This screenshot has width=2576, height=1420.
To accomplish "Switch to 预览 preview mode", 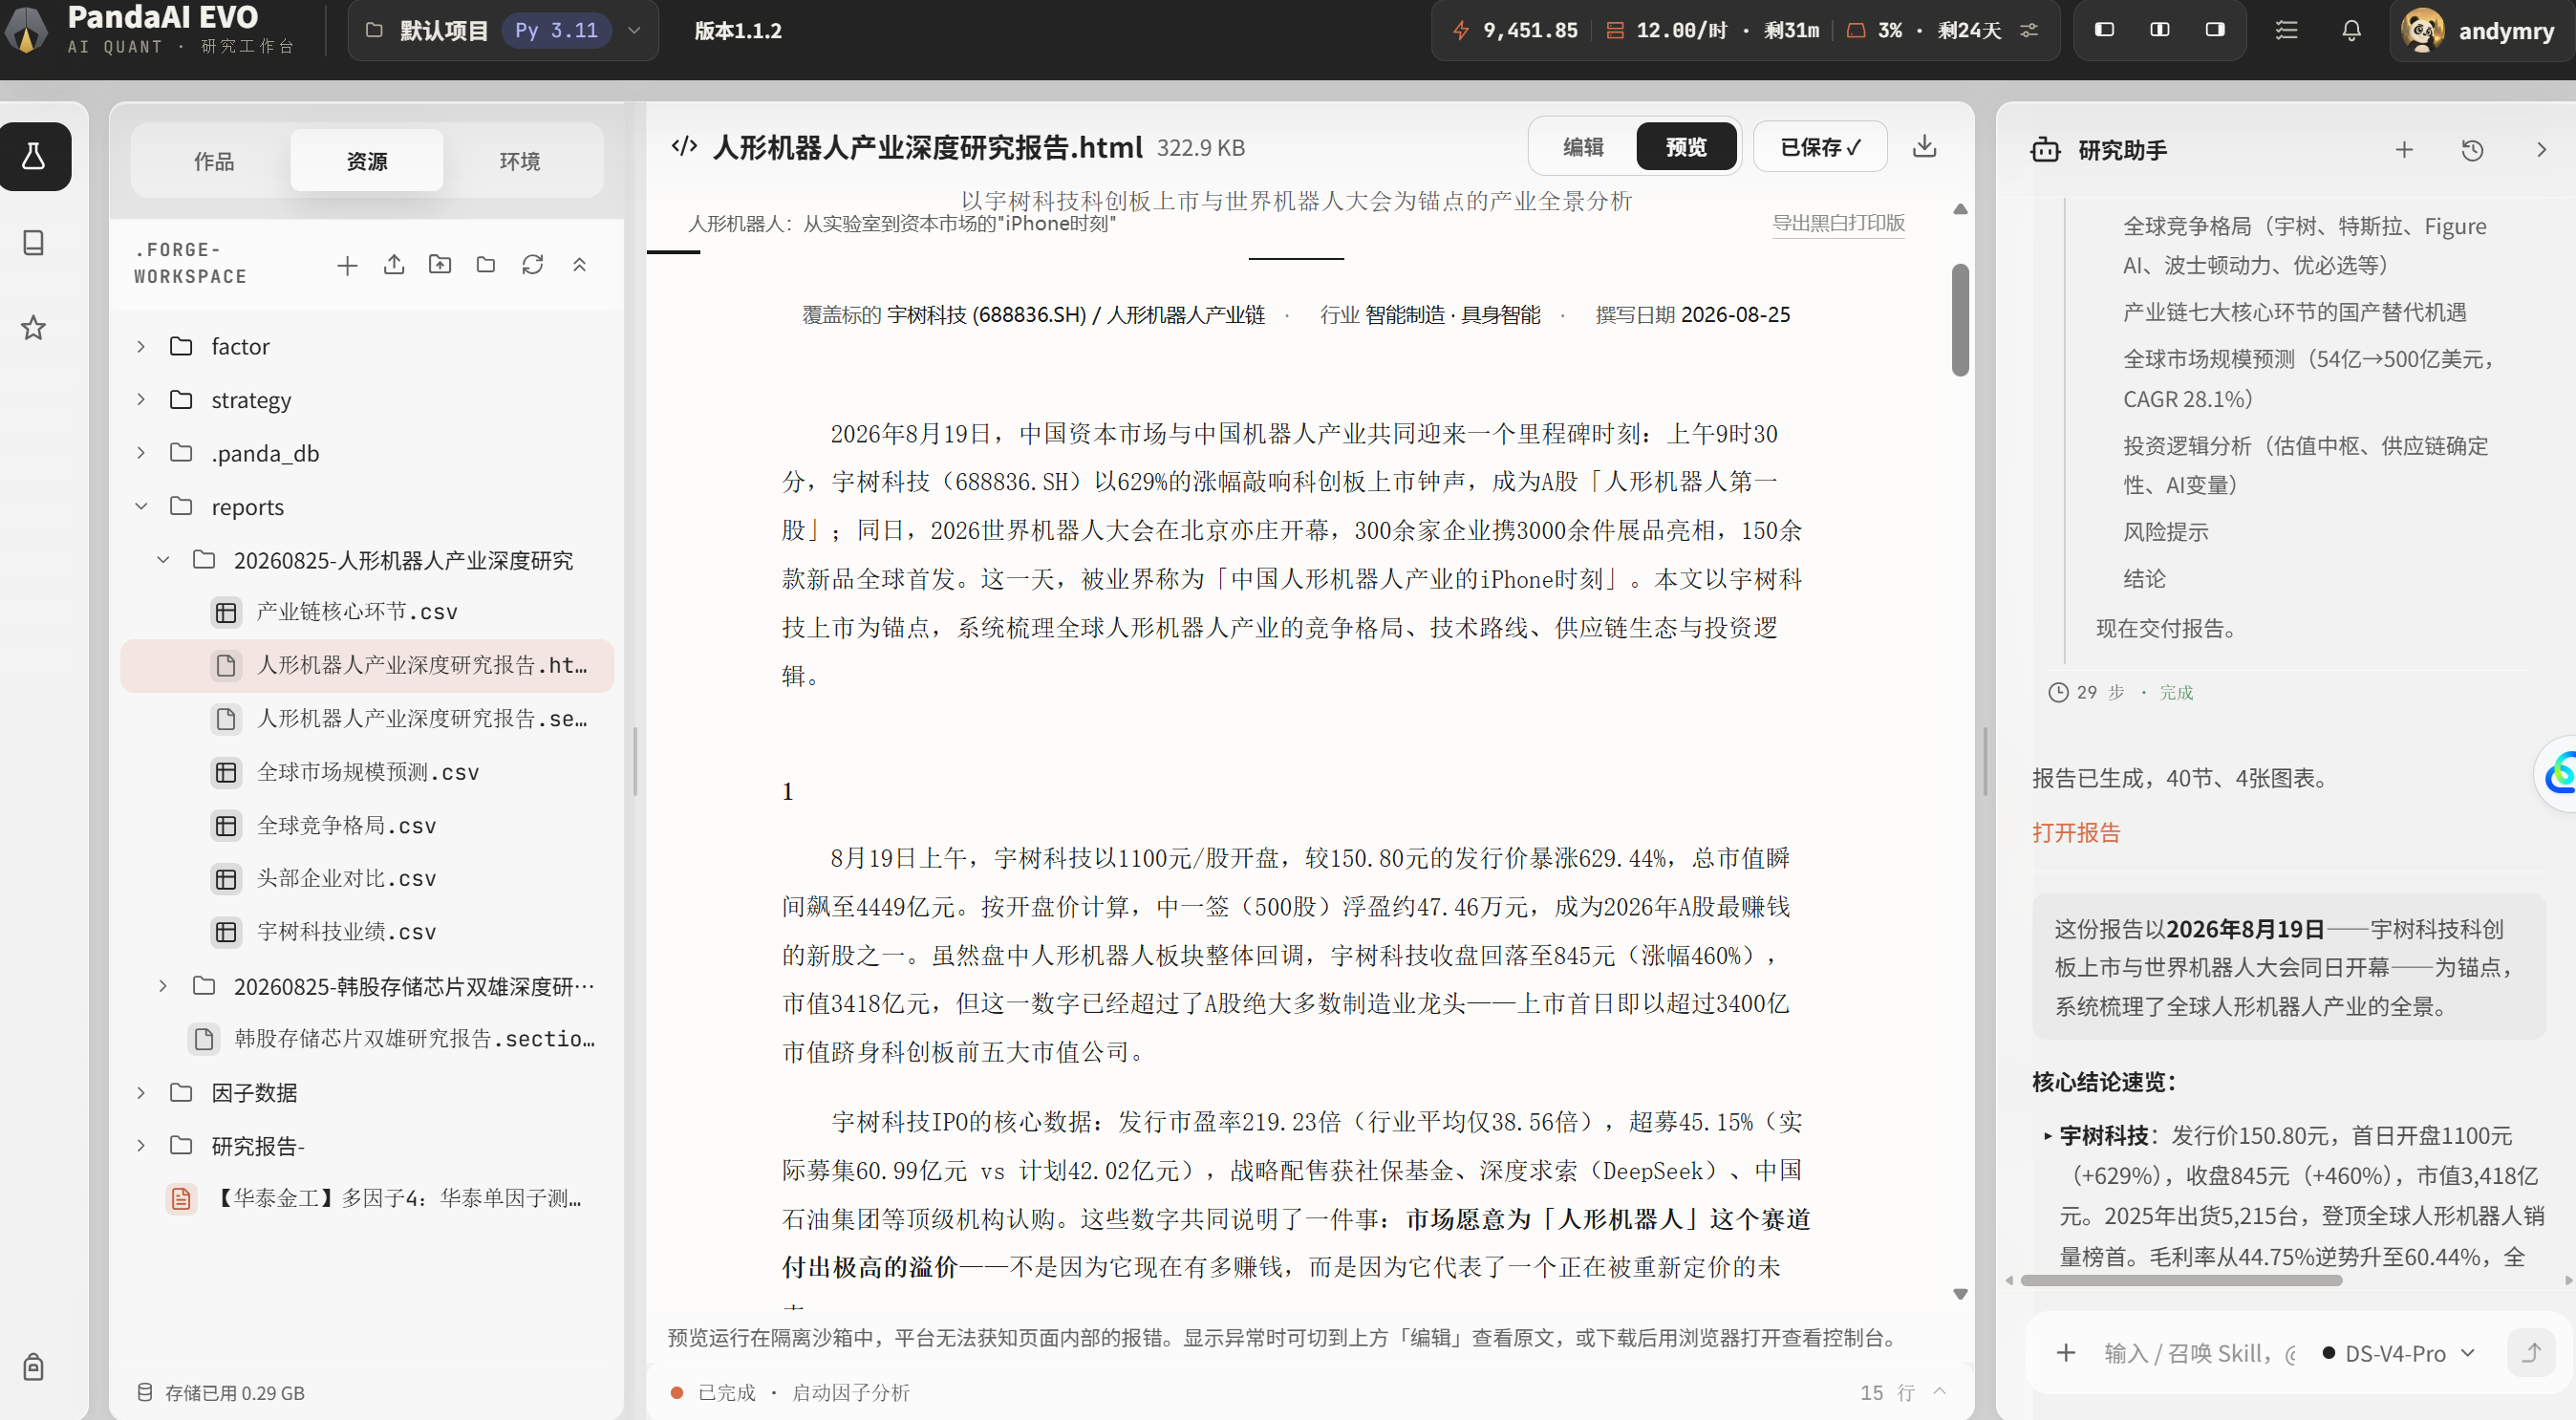I will (x=1686, y=147).
